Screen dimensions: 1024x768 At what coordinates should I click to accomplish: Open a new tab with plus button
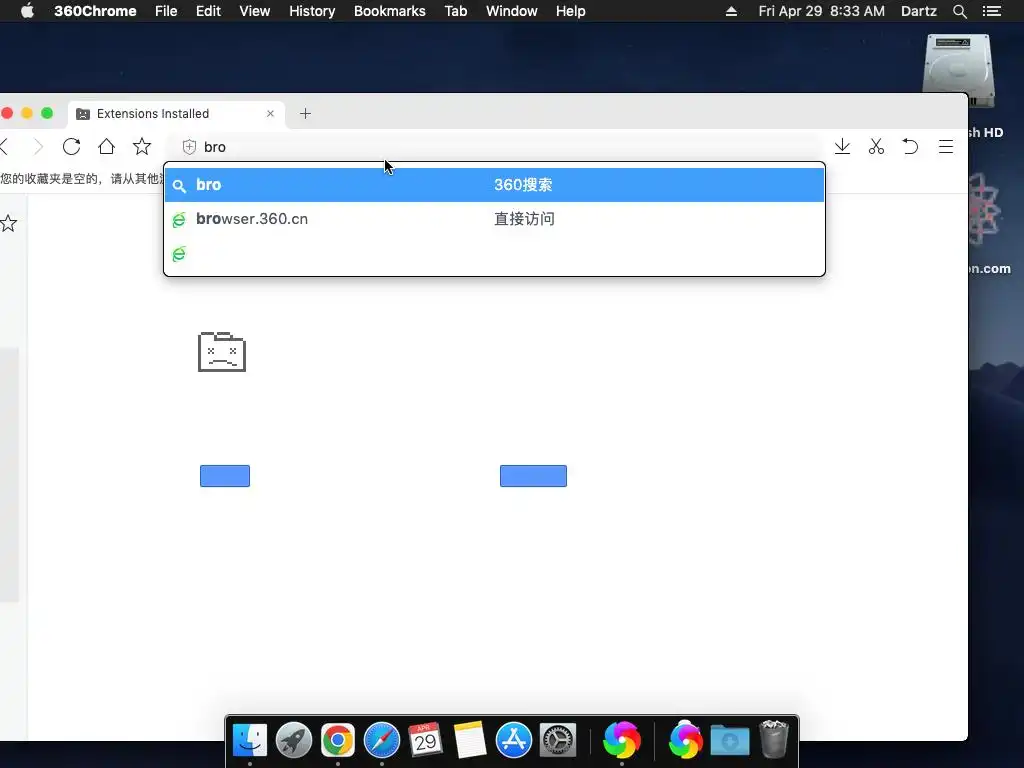(305, 114)
